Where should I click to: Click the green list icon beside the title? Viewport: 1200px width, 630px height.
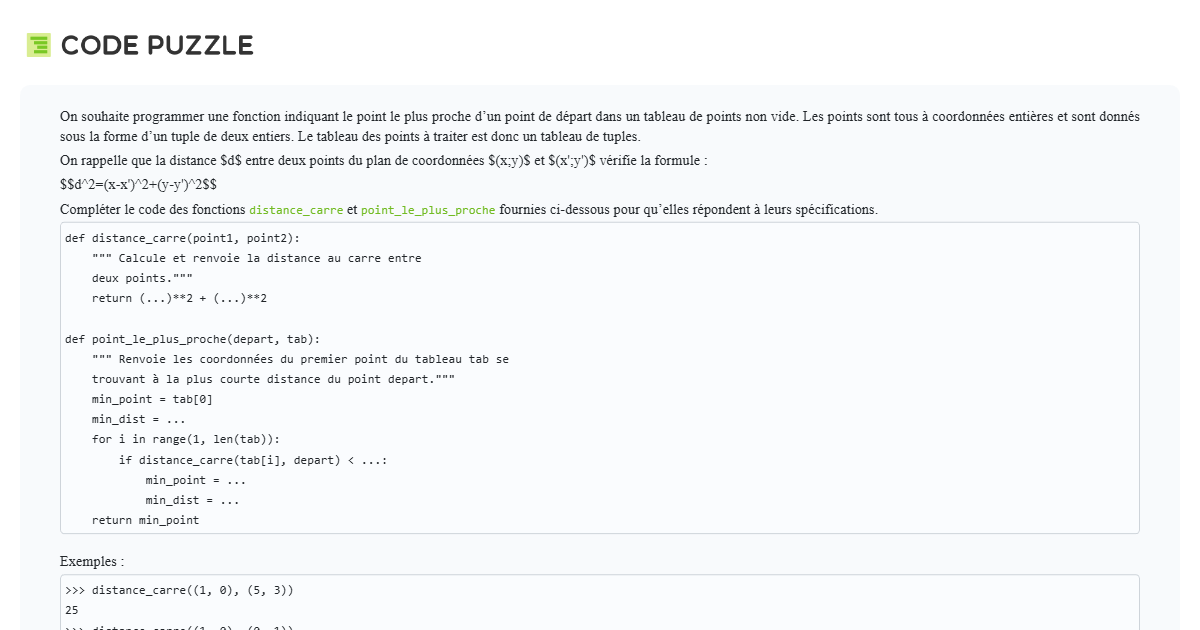[38, 44]
